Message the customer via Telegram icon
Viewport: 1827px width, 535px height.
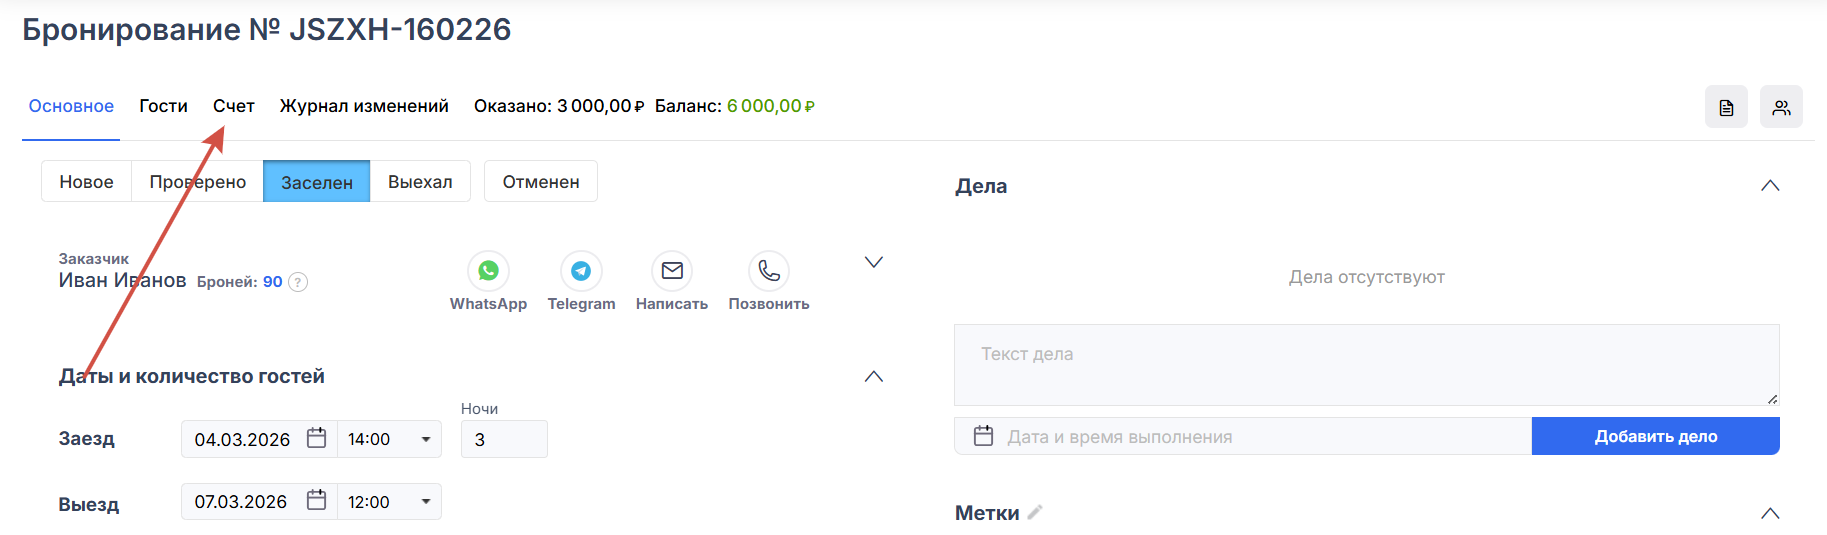(581, 271)
